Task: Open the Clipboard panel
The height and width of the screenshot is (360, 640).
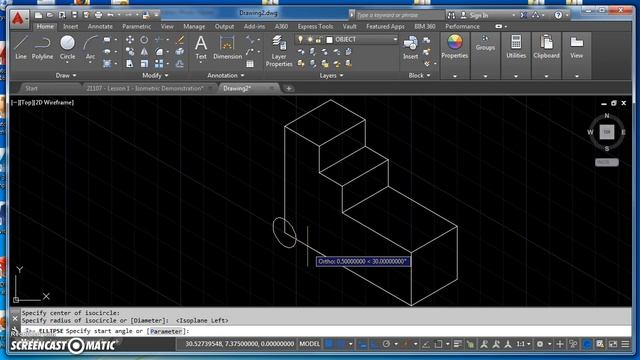Action: tap(546, 42)
